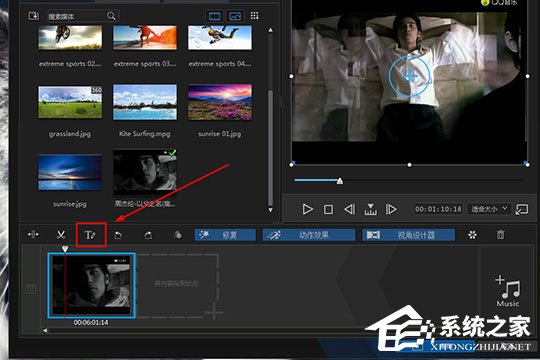The width and height of the screenshot is (540, 360).
Task: Toggle the video media filter button
Action: (x=215, y=16)
